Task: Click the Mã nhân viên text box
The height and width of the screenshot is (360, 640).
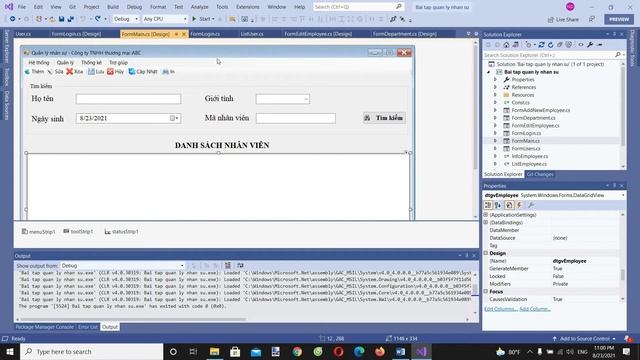Action: [296, 118]
